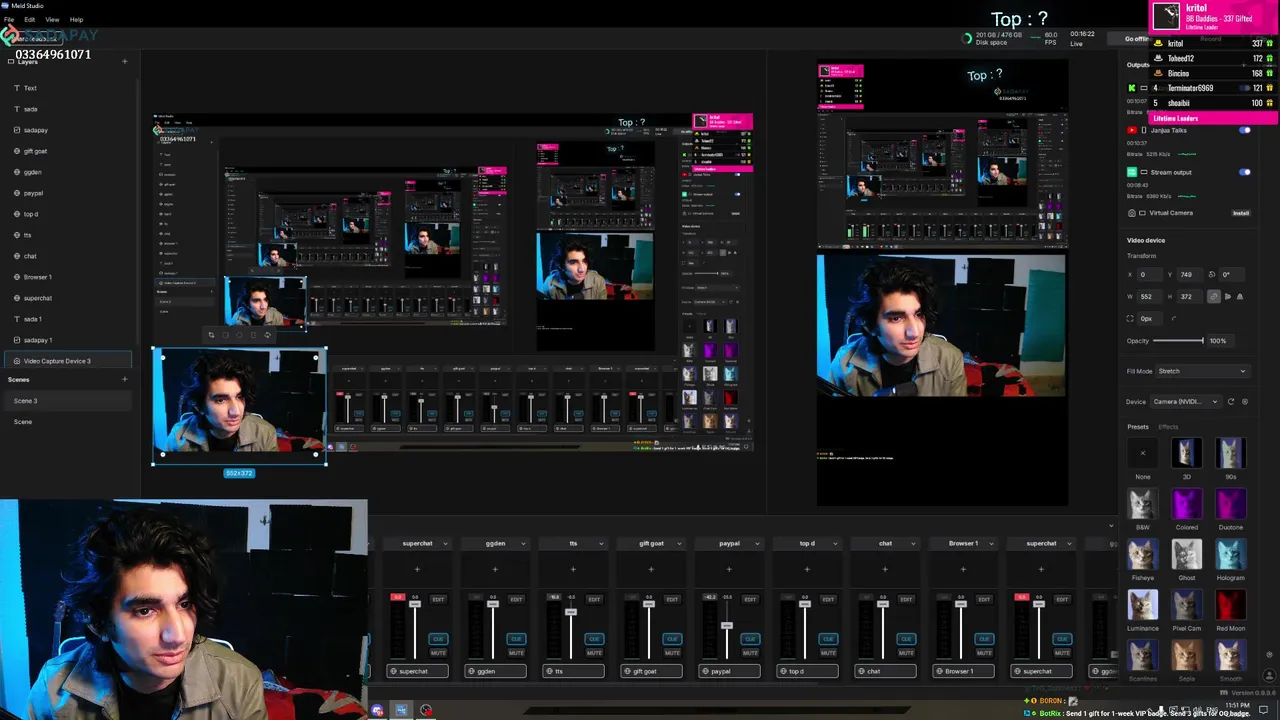The width and height of the screenshot is (1280, 720).
Task: Enable CUE on the Browser 1 channel
Action: pos(984,639)
